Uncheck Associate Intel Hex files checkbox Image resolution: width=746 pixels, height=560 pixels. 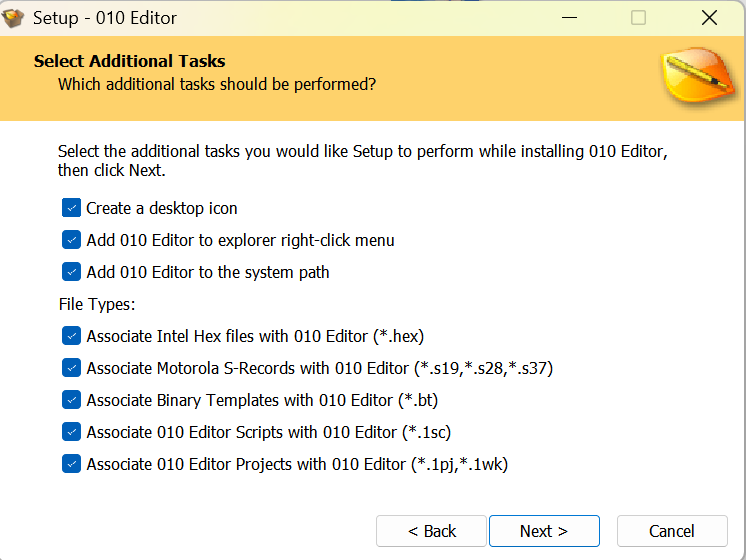[71, 335]
